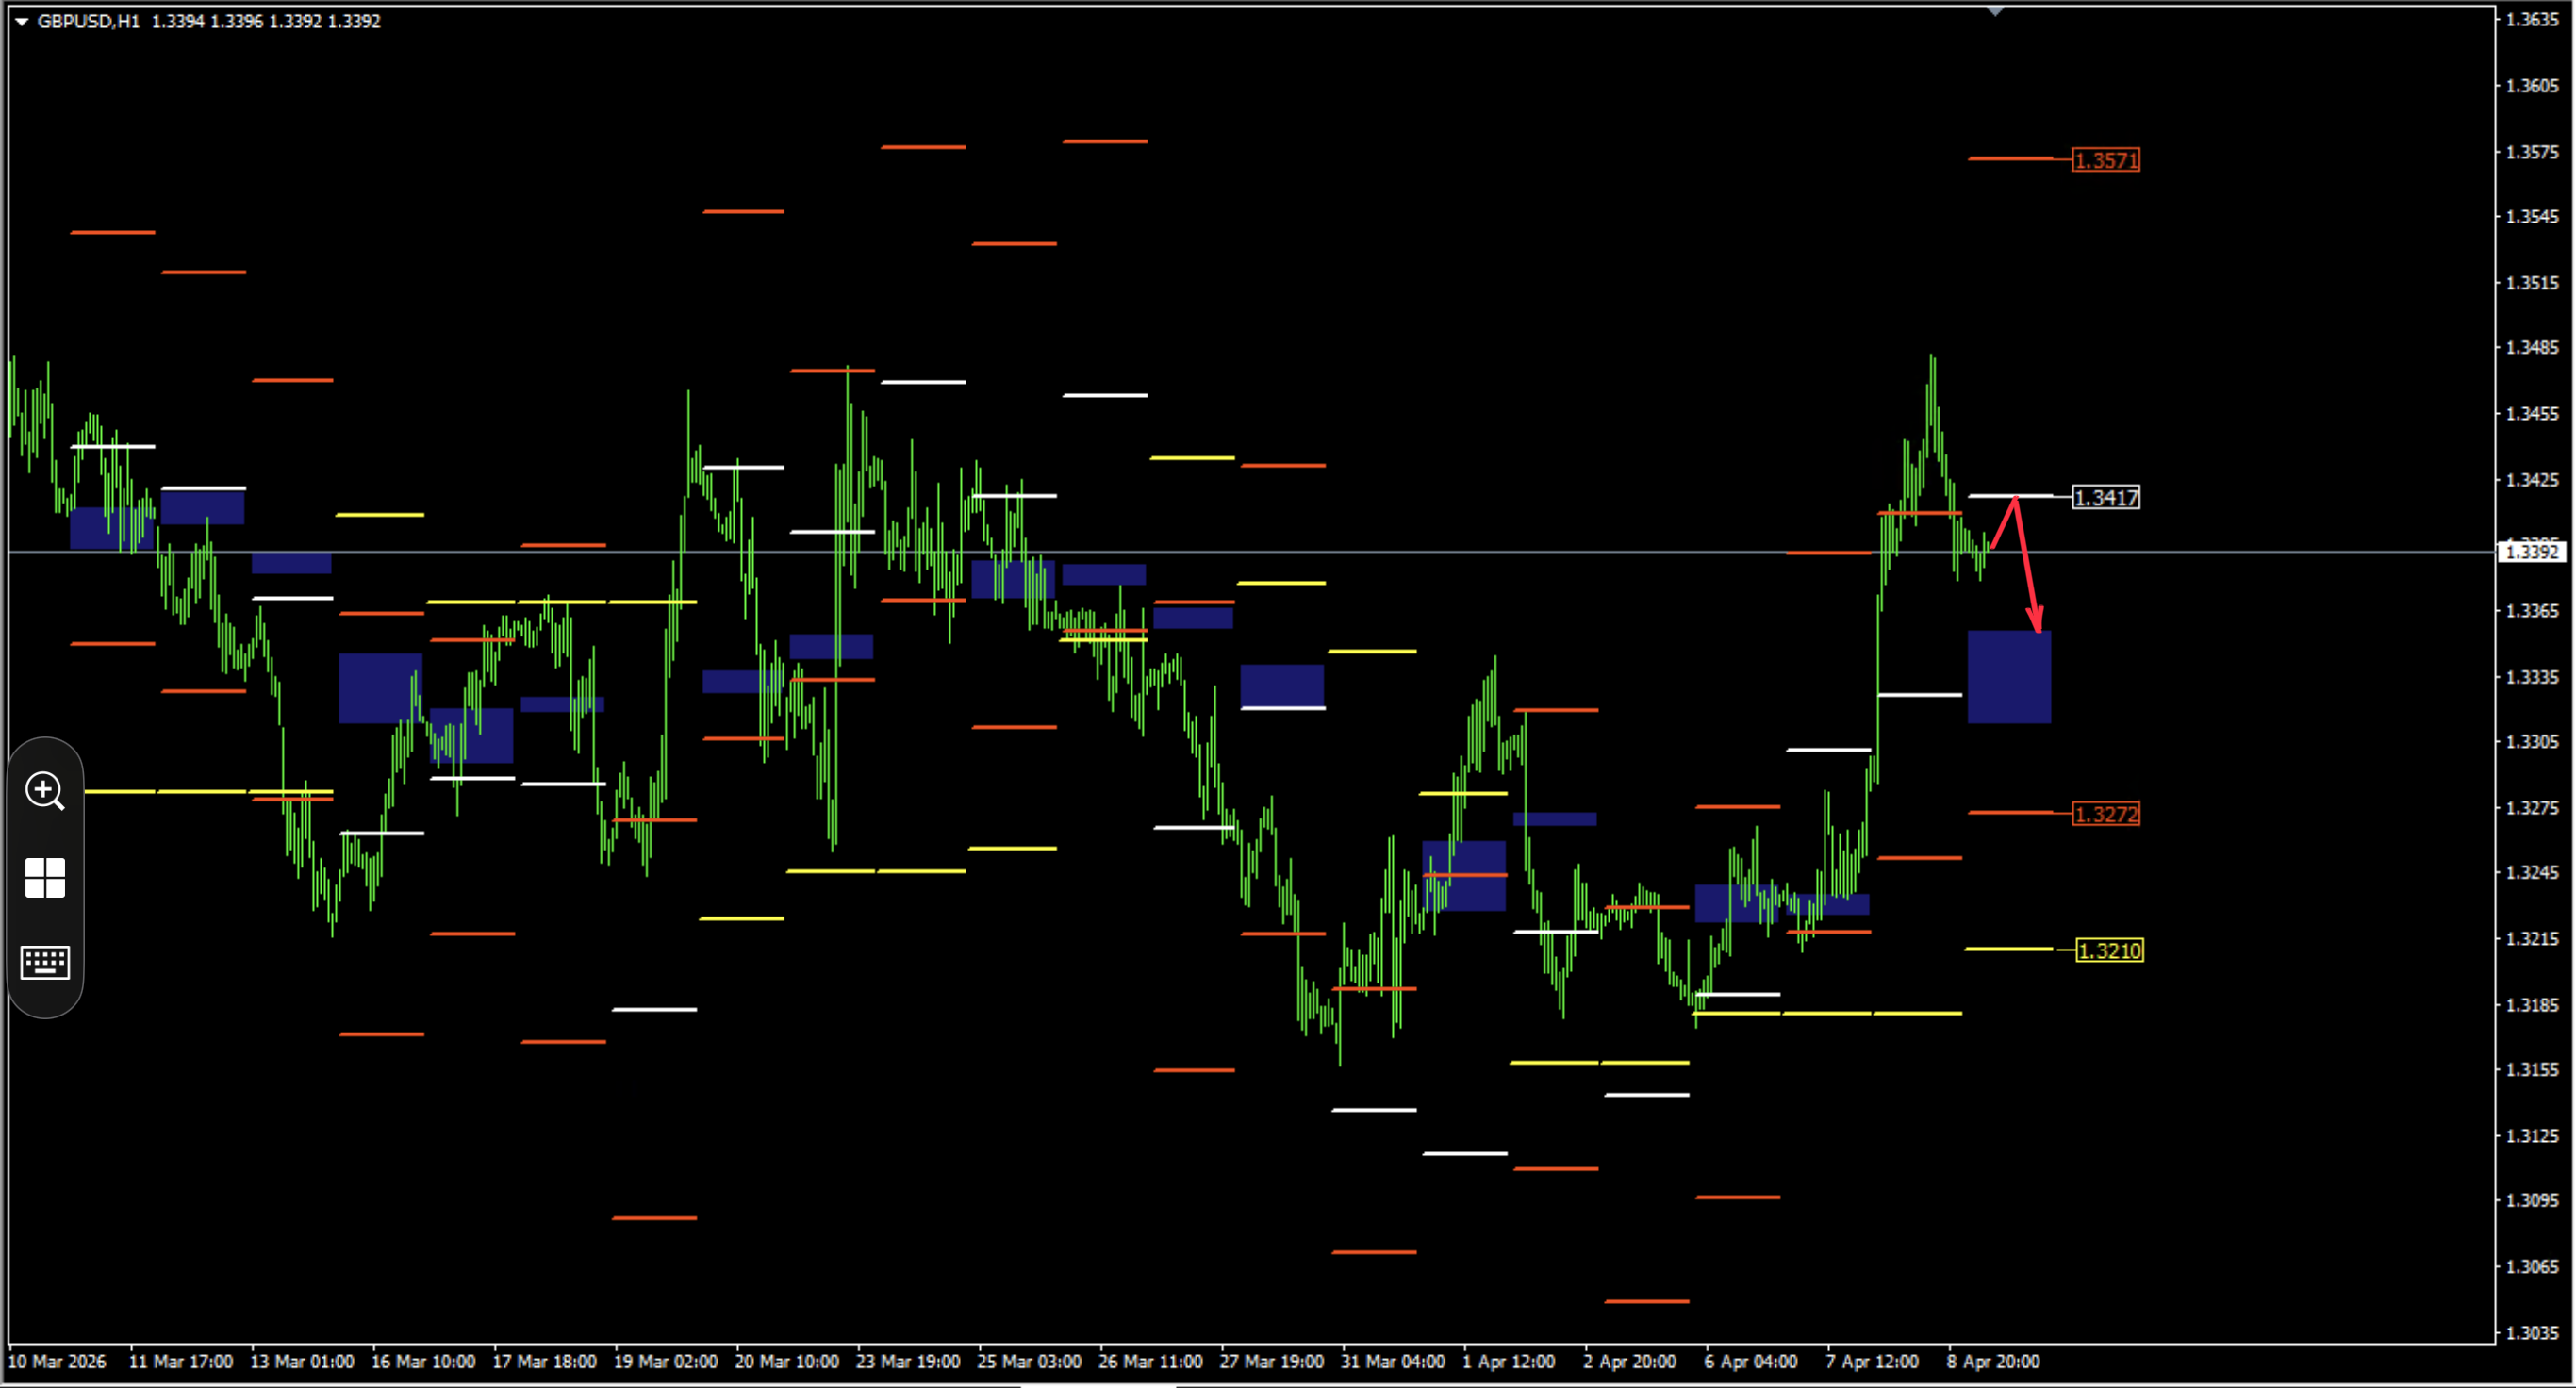The width and height of the screenshot is (2576, 1388).
Task: Open the four-square windows grid icon
Action: click(44, 878)
